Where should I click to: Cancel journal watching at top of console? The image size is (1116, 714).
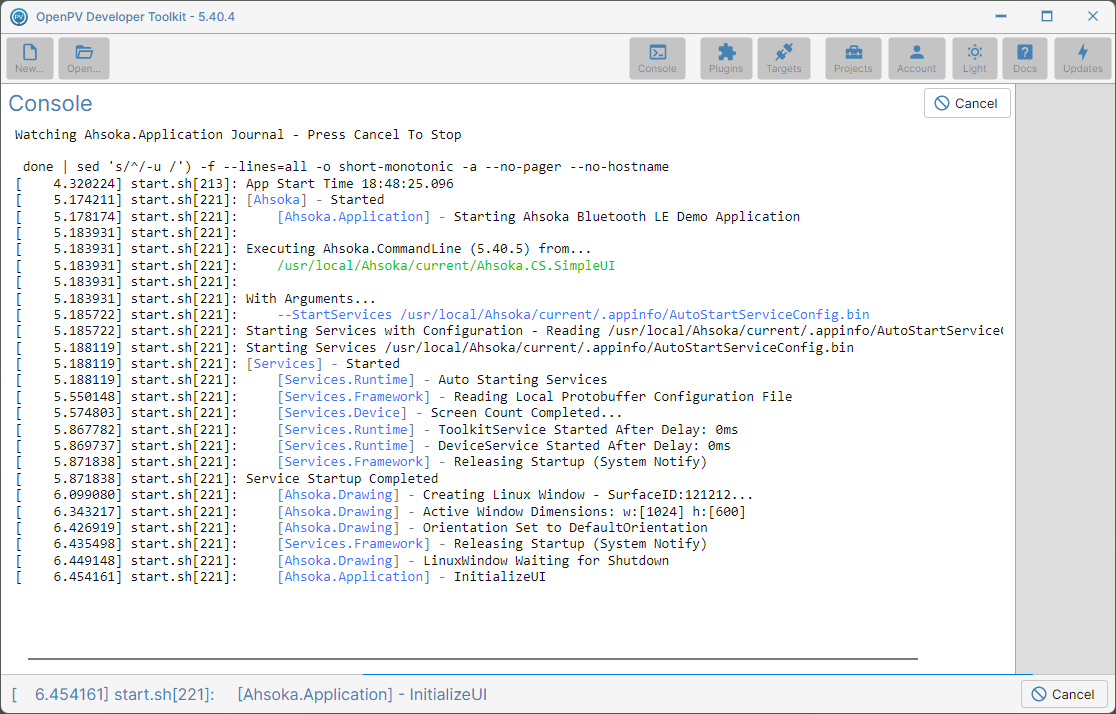coord(967,103)
